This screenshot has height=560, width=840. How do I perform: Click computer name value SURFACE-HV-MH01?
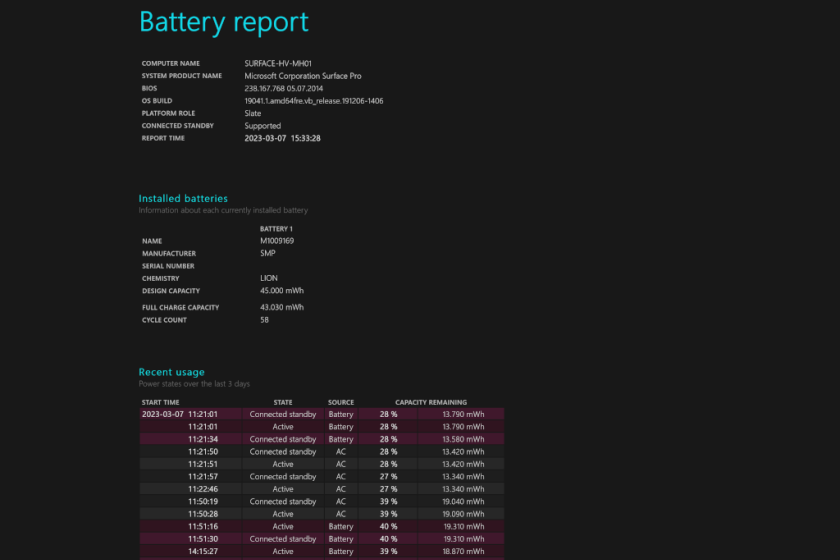(x=278, y=63)
